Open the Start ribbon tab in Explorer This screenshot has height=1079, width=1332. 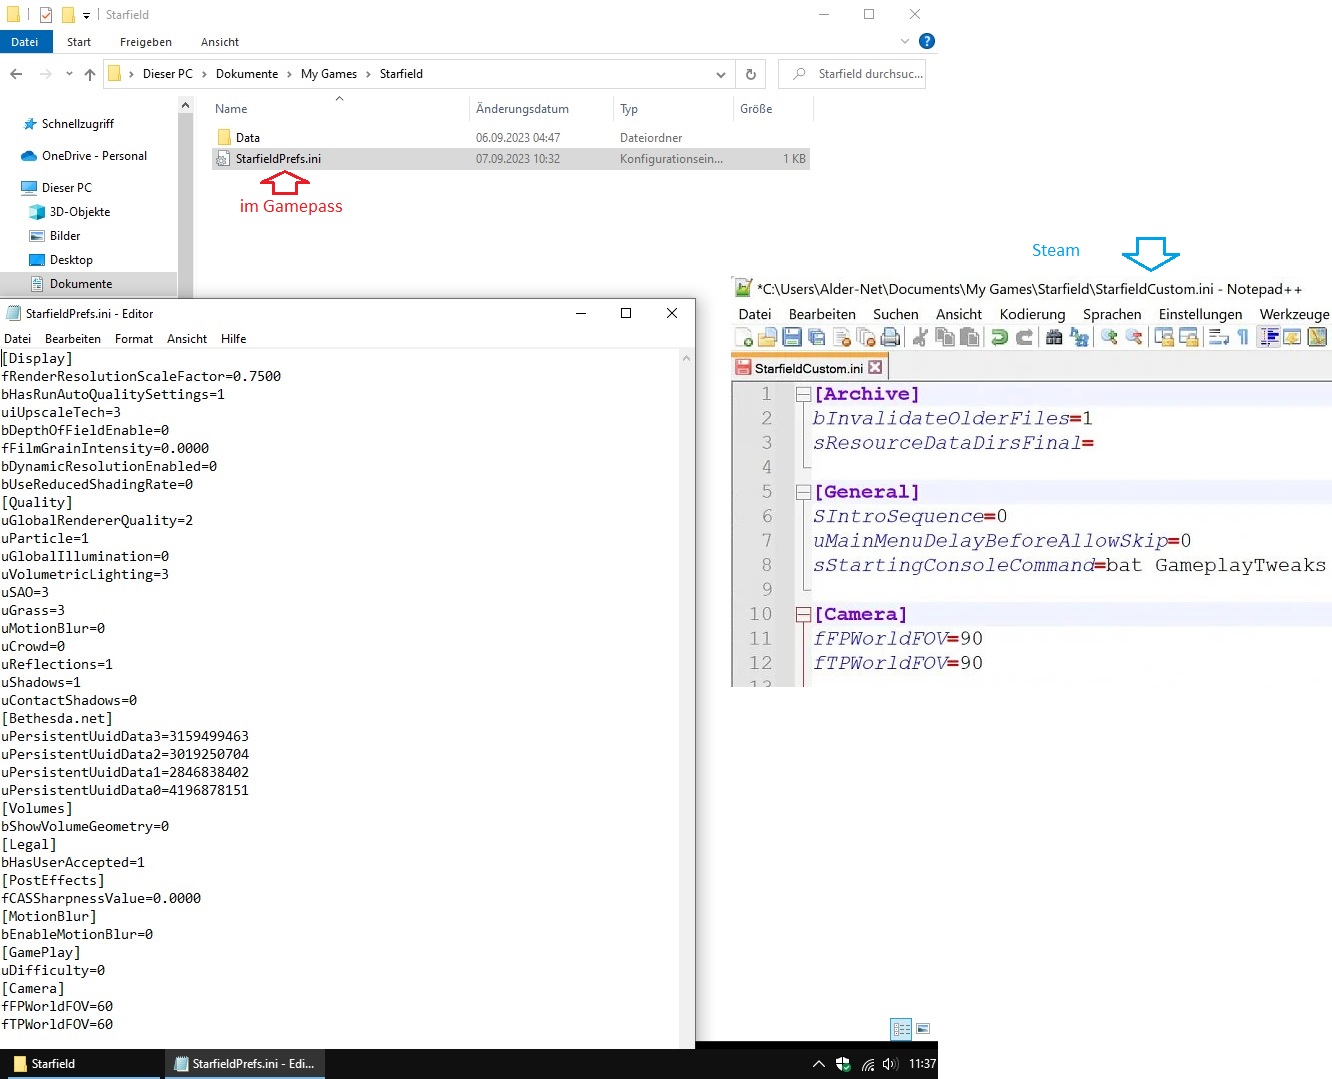pos(79,42)
